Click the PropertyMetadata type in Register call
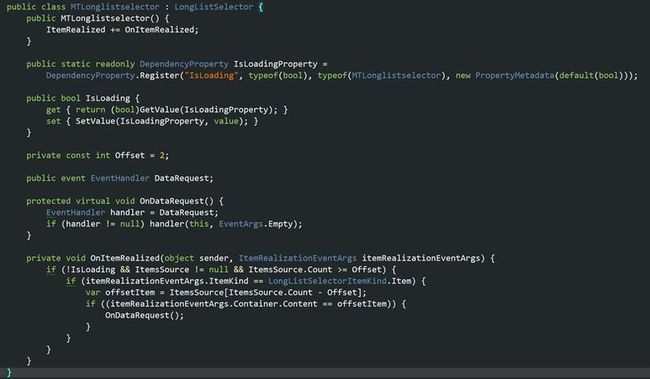 pyautogui.click(x=514, y=75)
